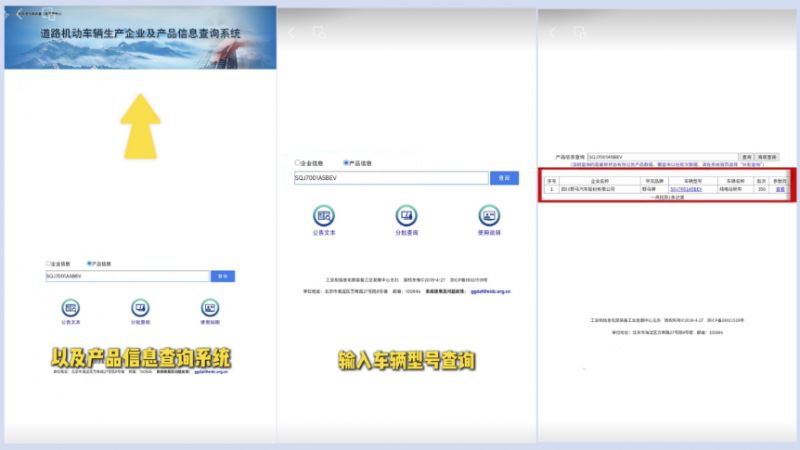Open 公告文本 icon in the left screen

pos(70,308)
